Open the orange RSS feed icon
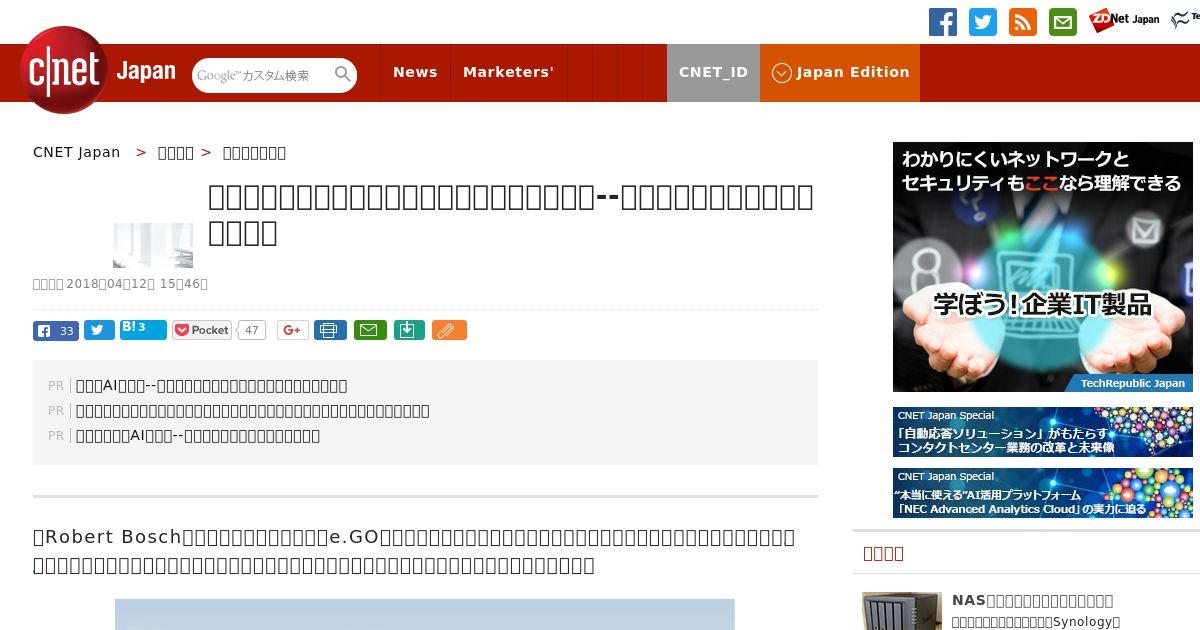This screenshot has height=630, width=1200. click(x=1023, y=22)
